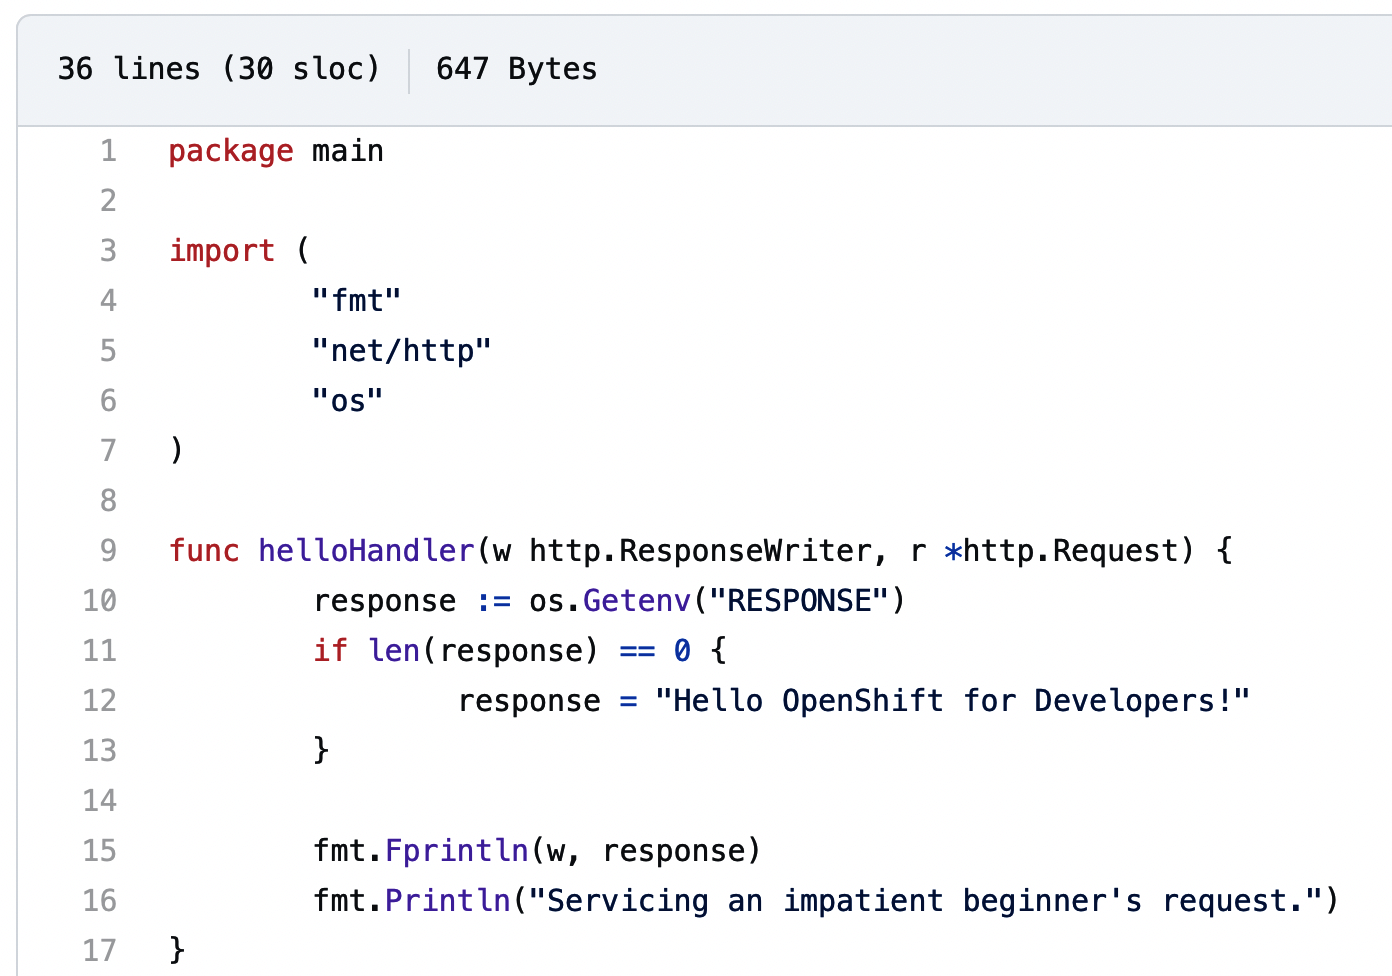Click the 'import' keyword
The width and height of the screenshot is (1392, 976).
tap(222, 251)
